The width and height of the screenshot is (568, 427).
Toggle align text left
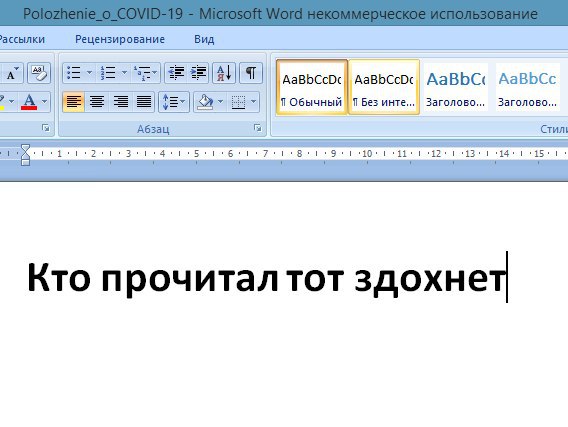click(x=74, y=102)
